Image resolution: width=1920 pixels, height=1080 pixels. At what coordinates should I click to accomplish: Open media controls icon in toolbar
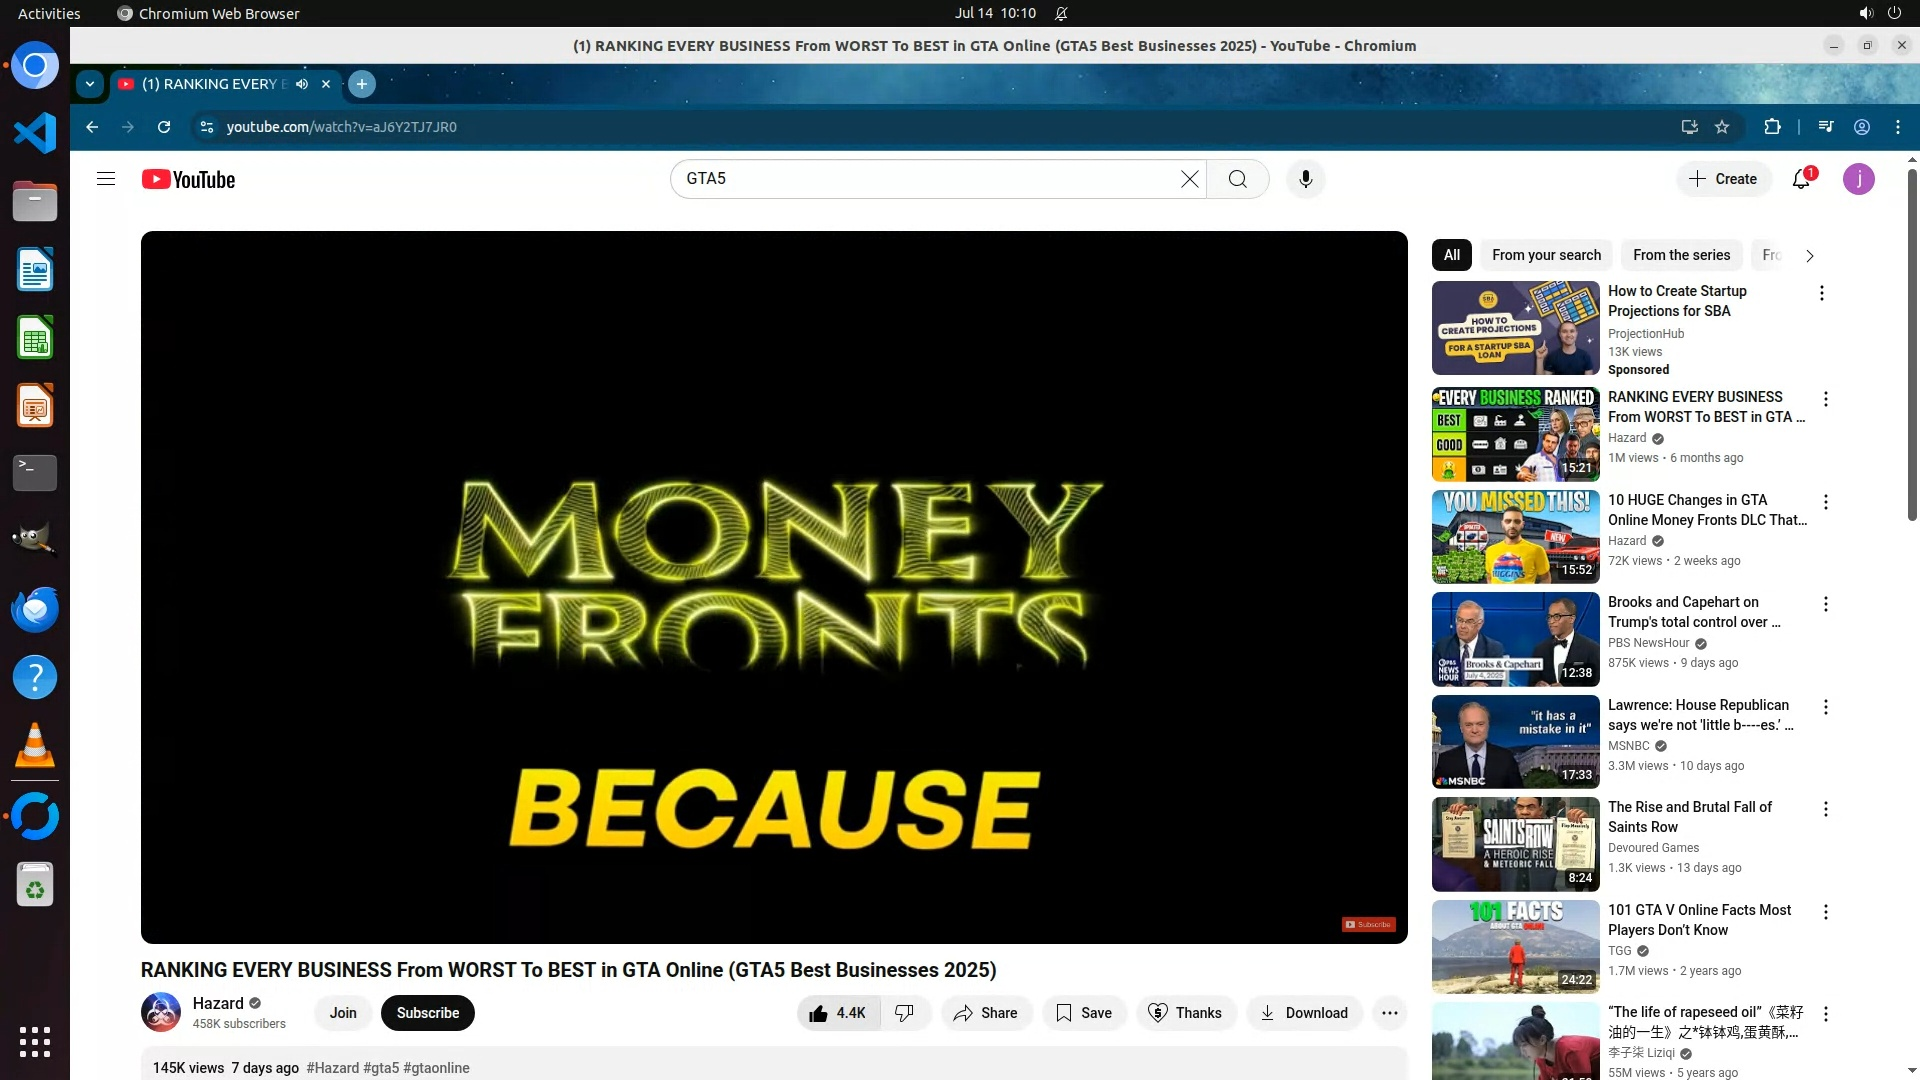(x=1826, y=127)
